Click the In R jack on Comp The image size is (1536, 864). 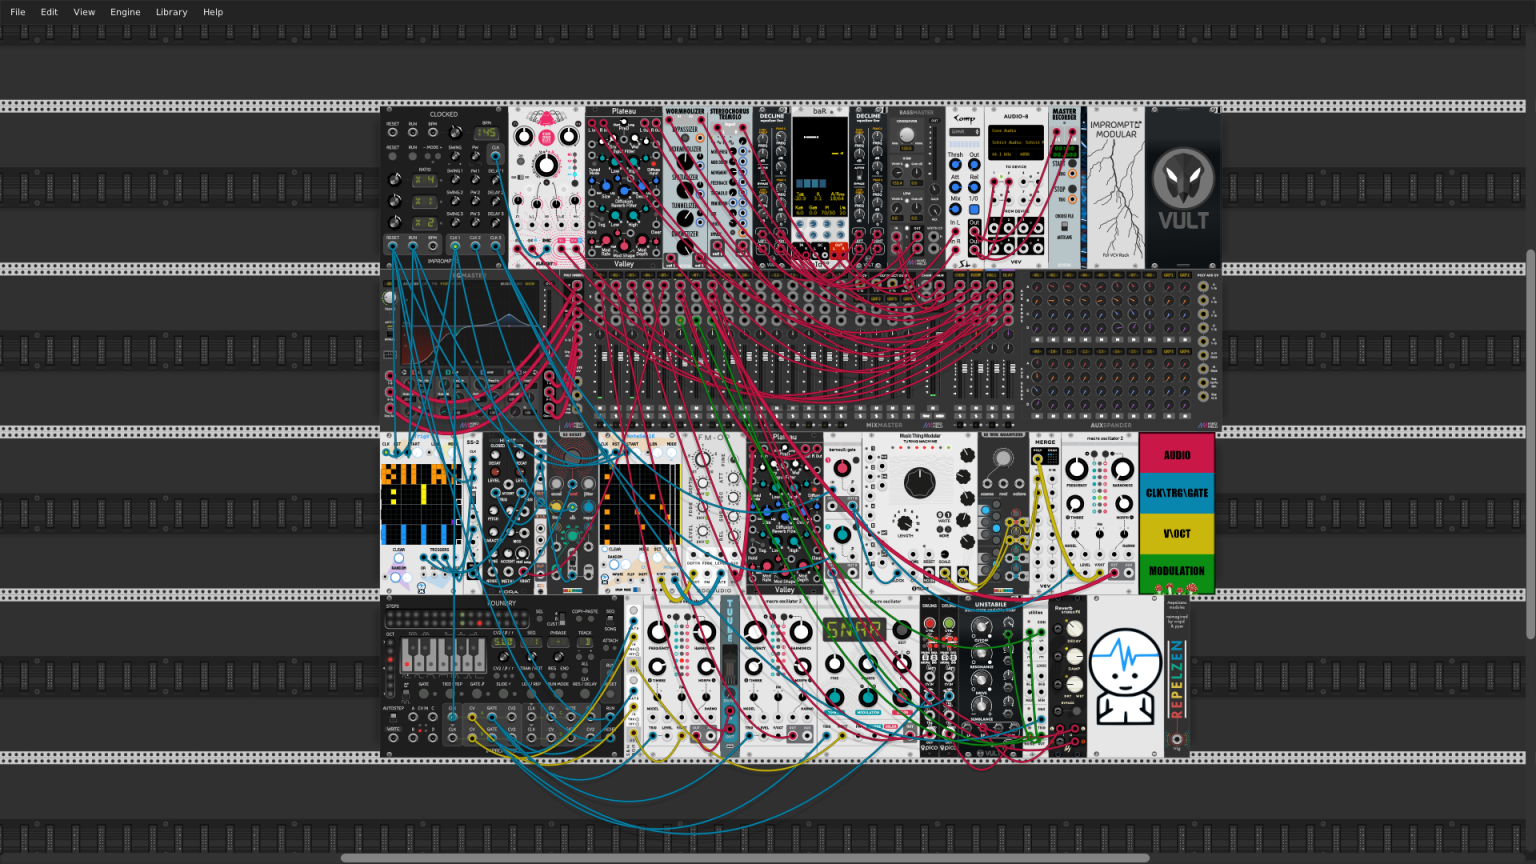point(955,250)
